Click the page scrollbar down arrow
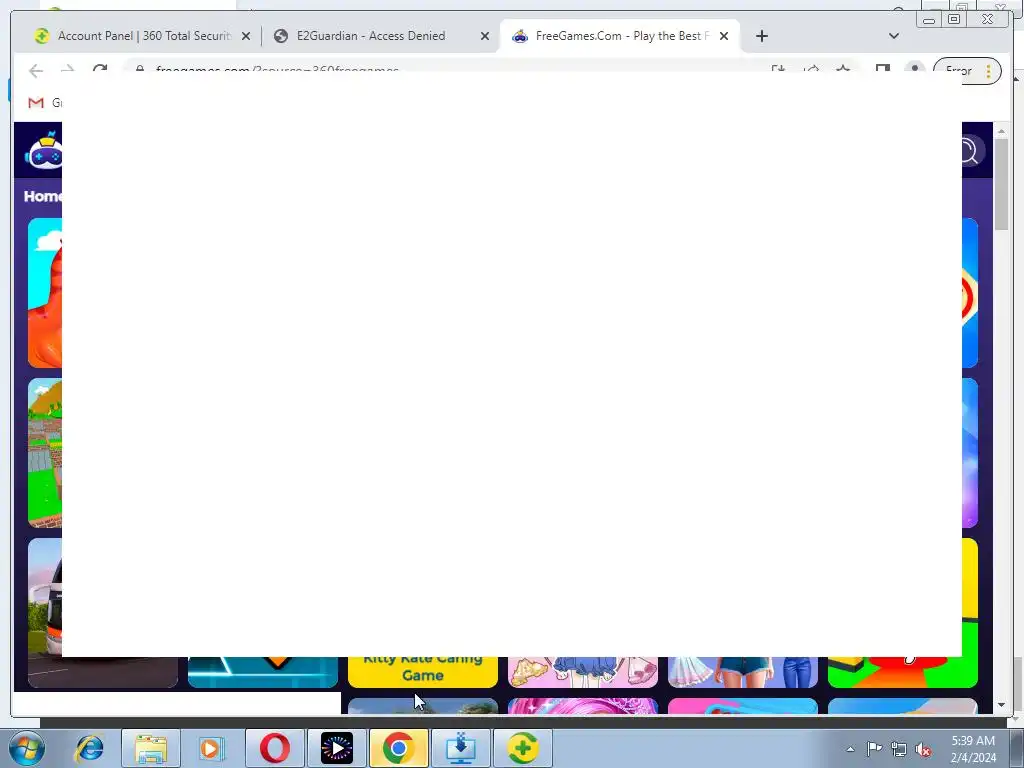The image size is (1024, 768). point(1001,705)
